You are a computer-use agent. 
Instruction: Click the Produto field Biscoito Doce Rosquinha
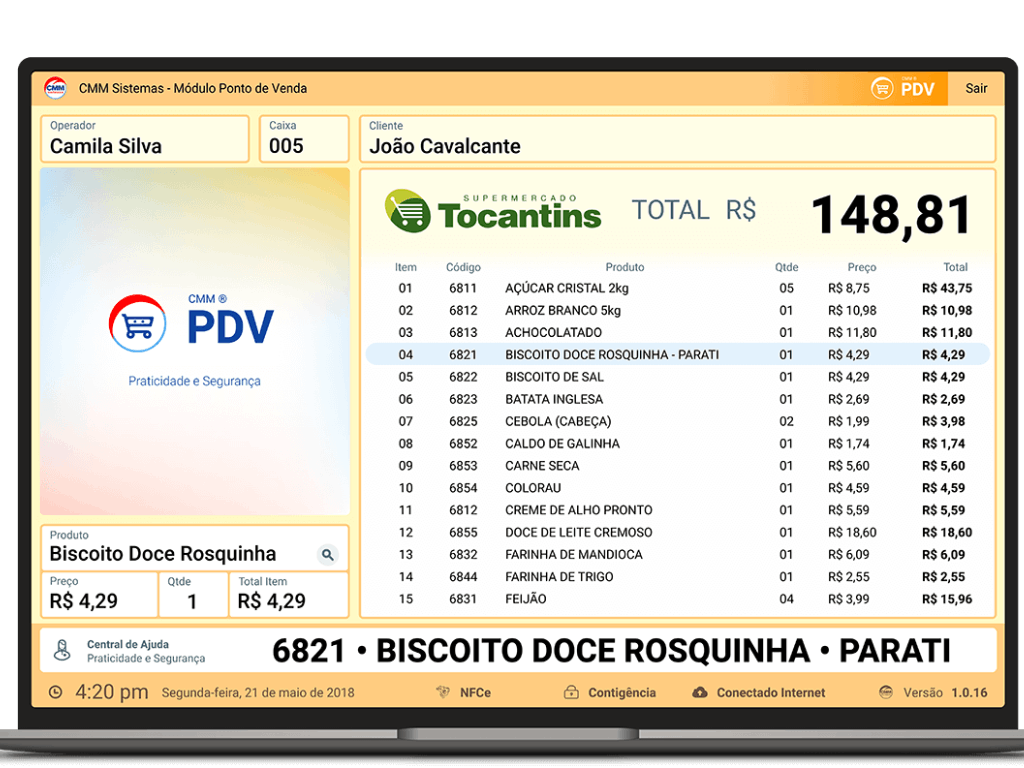(x=180, y=554)
